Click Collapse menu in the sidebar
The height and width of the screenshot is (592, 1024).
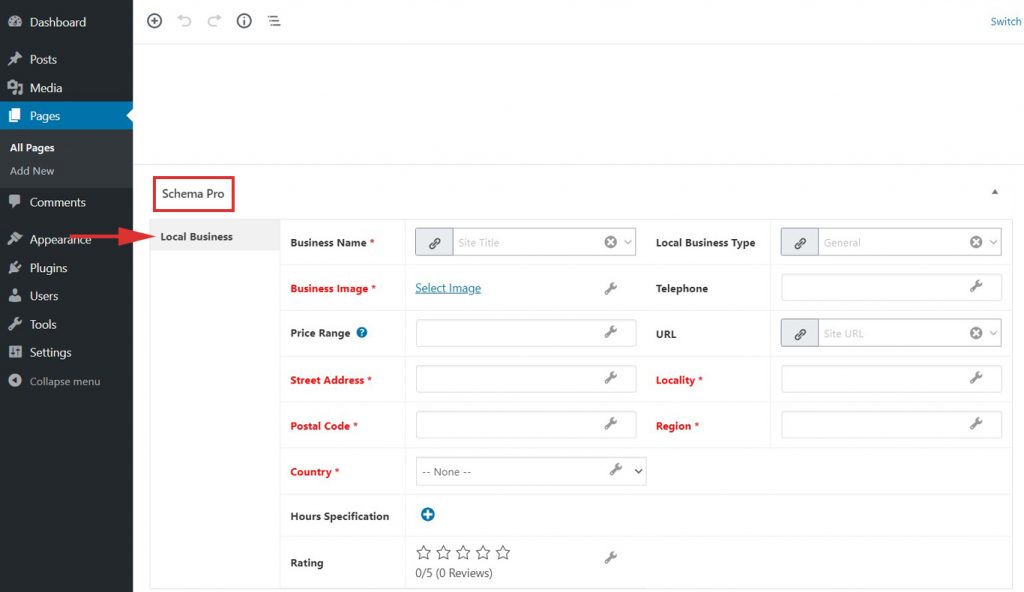coord(64,381)
